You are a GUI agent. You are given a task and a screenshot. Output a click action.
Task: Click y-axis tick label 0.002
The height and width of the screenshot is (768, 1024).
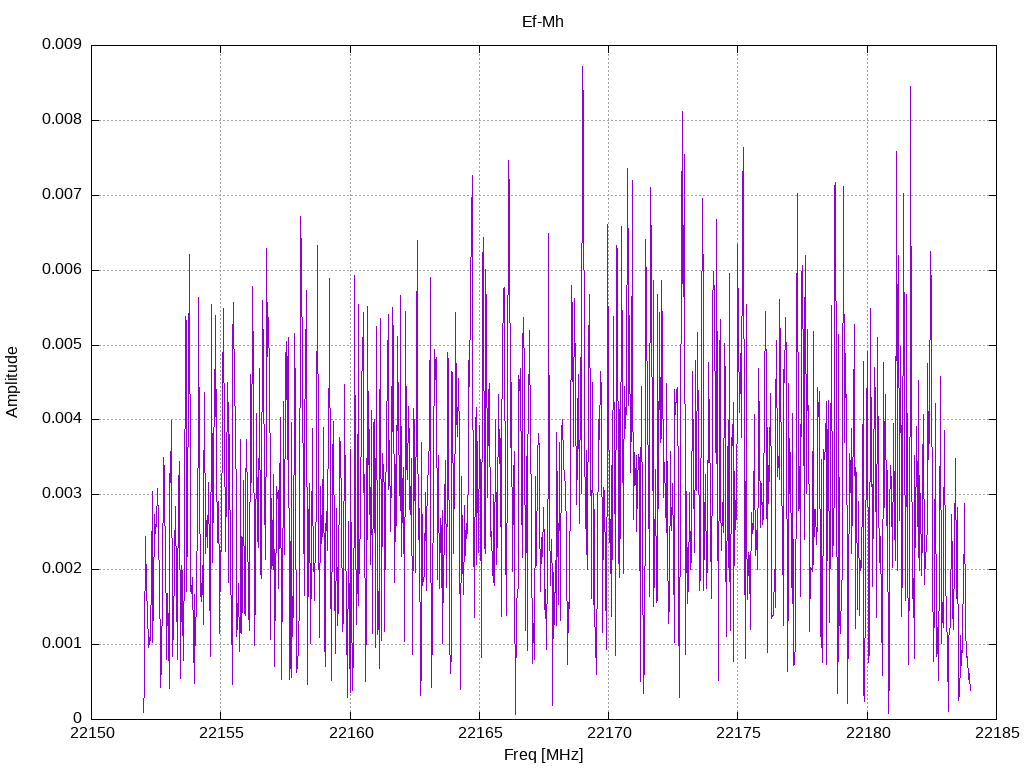click(x=62, y=569)
